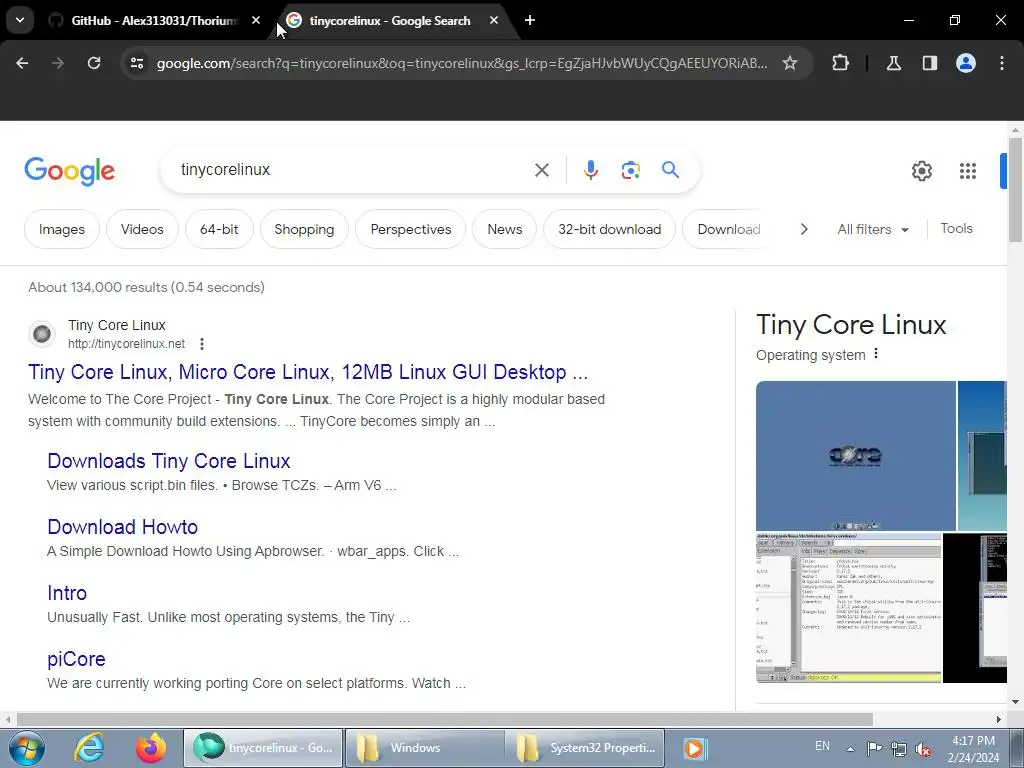Filter results by Shopping
1024x768 pixels.
[x=304, y=229]
